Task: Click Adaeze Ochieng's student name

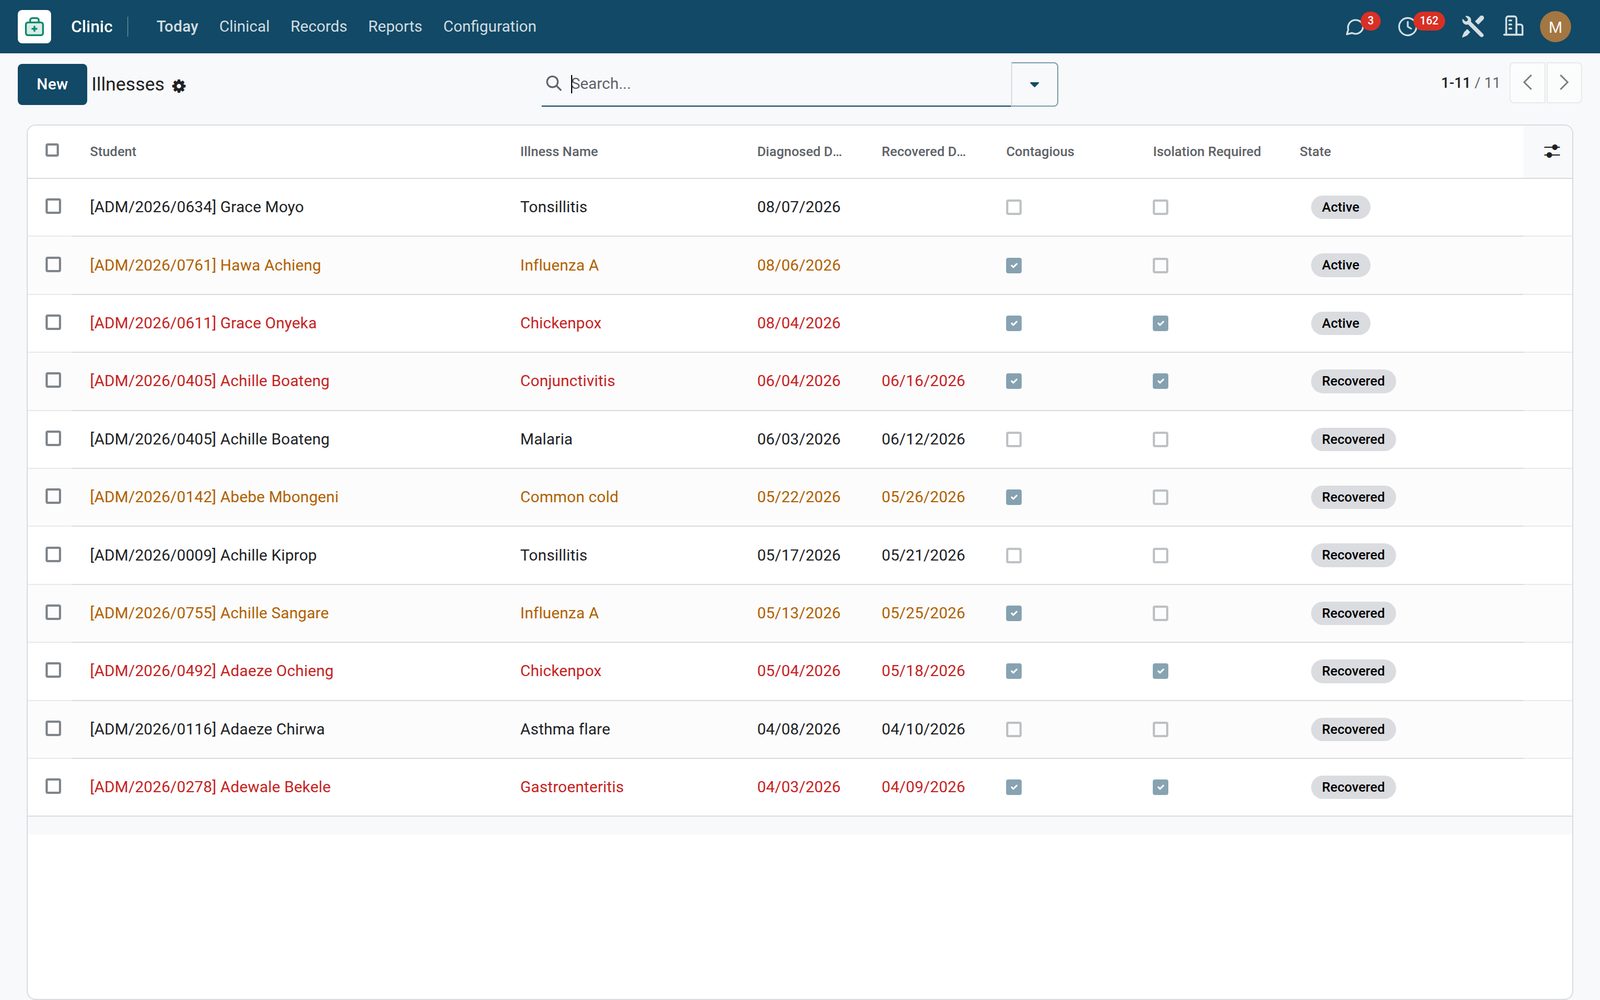Action: (211, 671)
